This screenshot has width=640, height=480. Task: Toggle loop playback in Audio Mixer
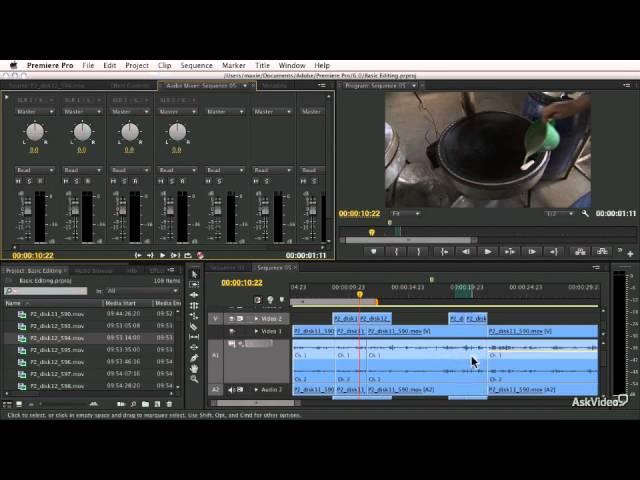coord(188,255)
